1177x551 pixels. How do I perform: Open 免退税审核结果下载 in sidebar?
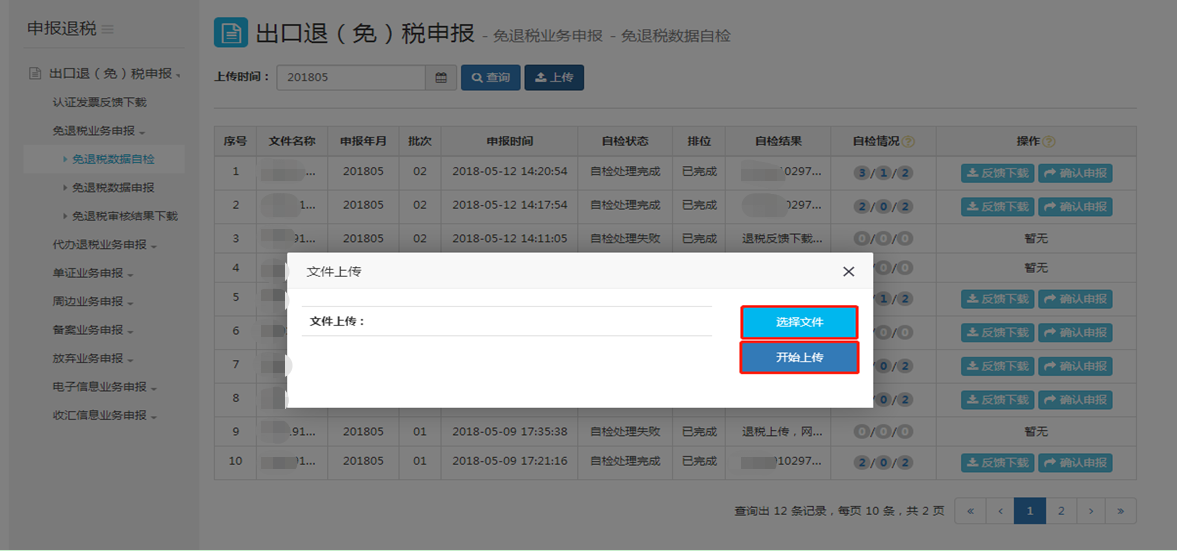[124, 216]
